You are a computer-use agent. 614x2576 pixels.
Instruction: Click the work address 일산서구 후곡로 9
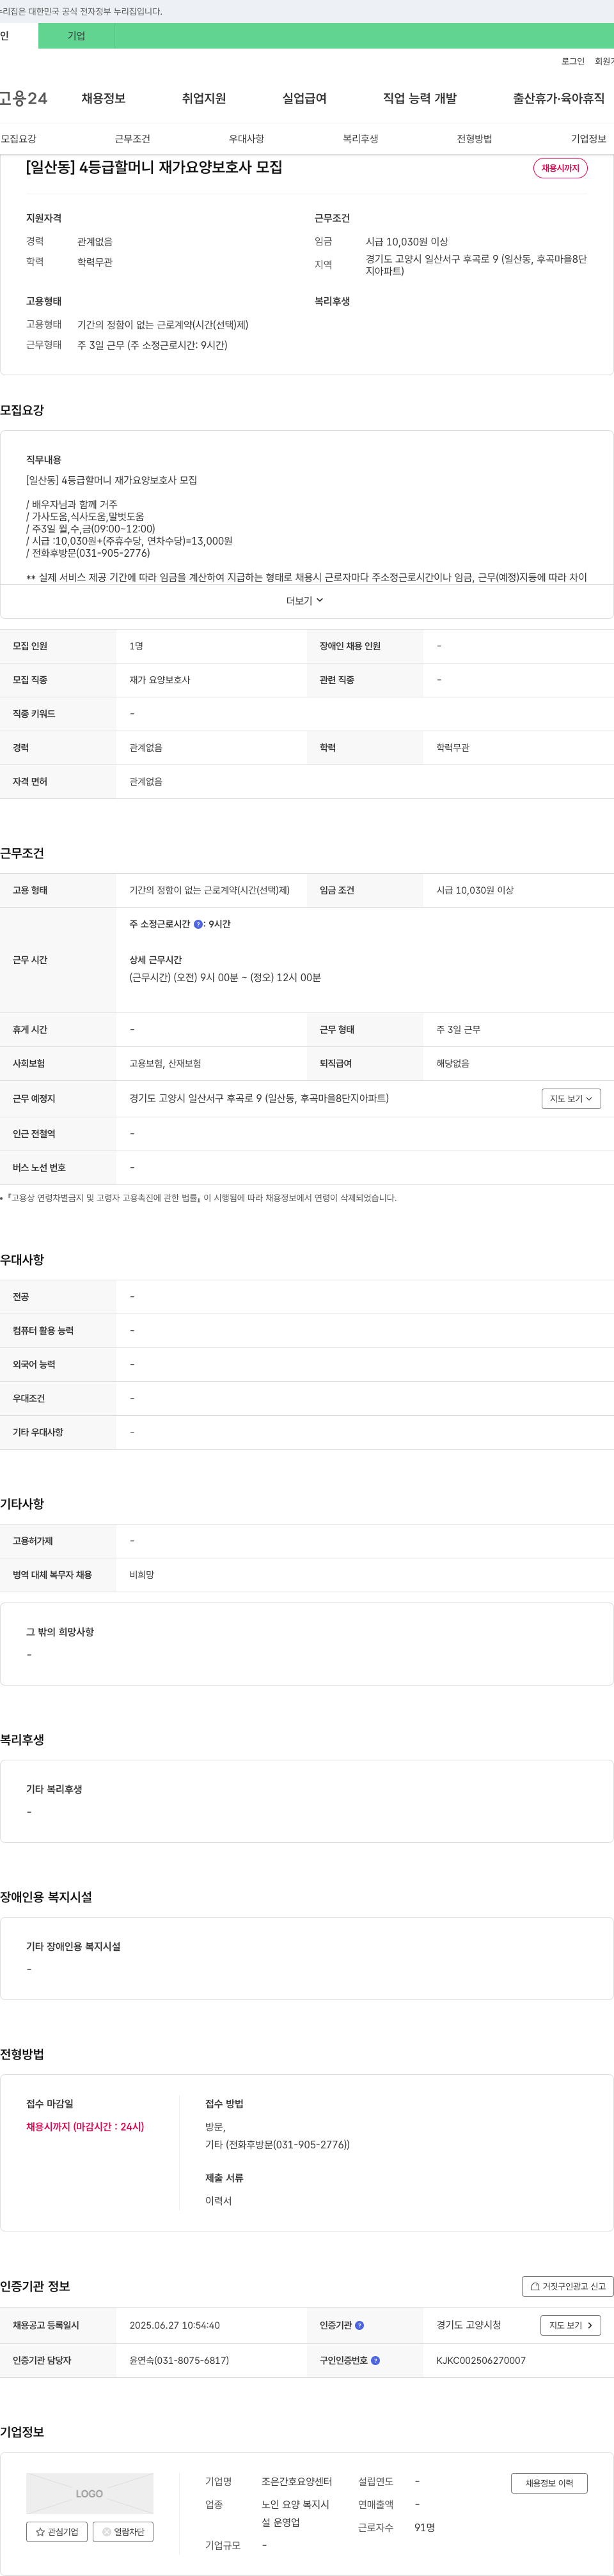(x=259, y=1098)
